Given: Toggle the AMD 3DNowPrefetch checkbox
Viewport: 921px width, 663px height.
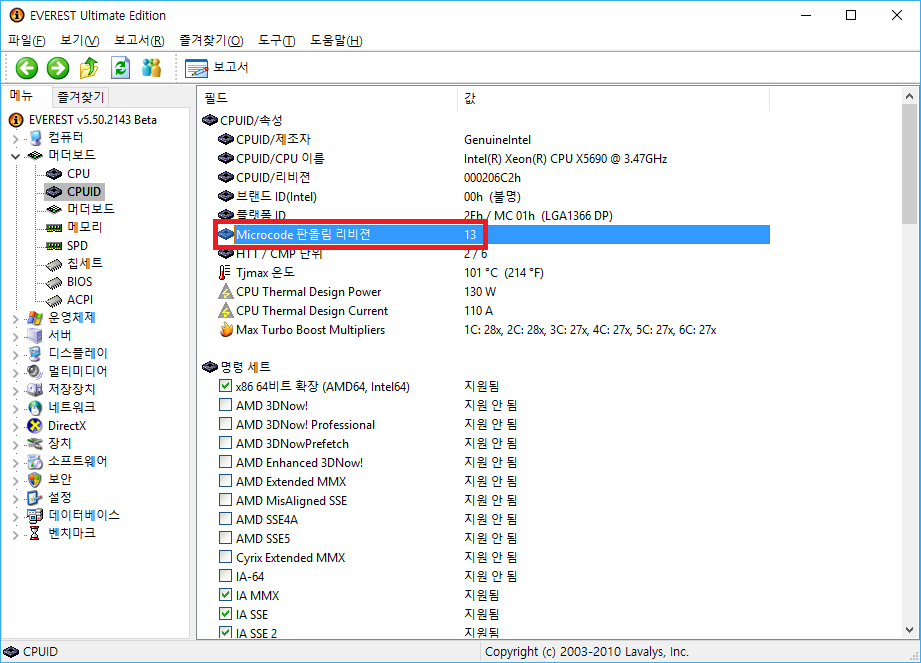Looking at the screenshot, I should pos(225,443).
